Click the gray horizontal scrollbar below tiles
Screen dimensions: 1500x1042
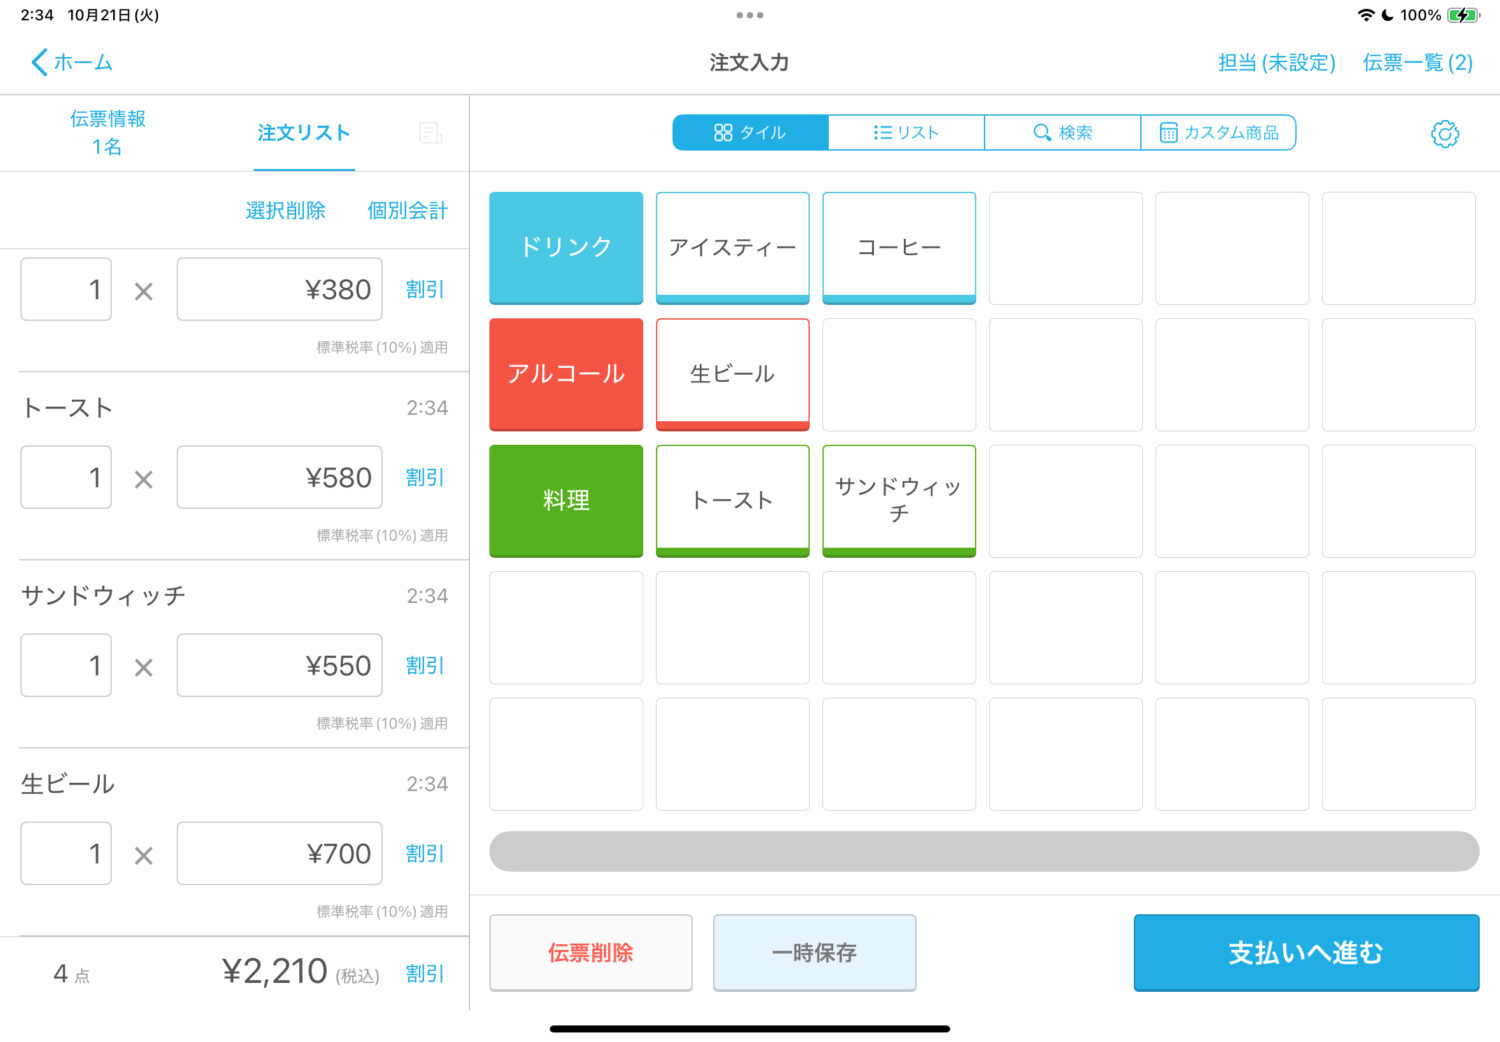click(x=983, y=852)
